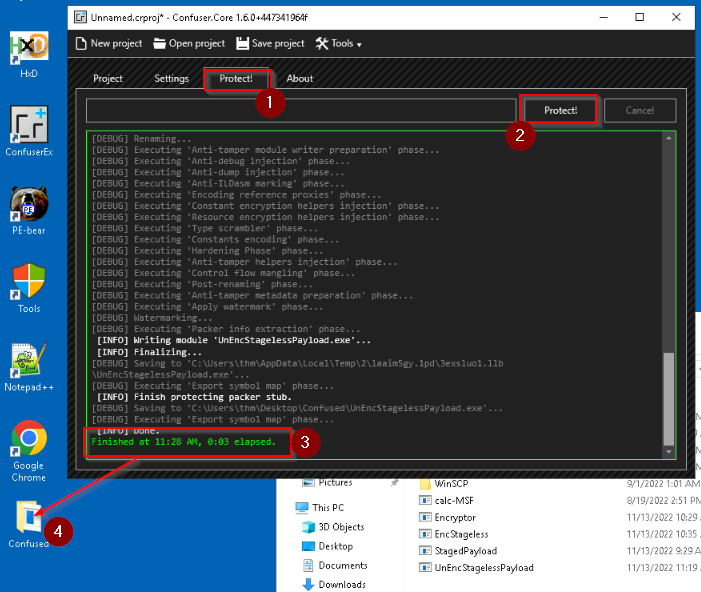Click WinSCP date '9/1/2022 1:01 AM'
This screenshot has width=701, height=592.
(663, 483)
